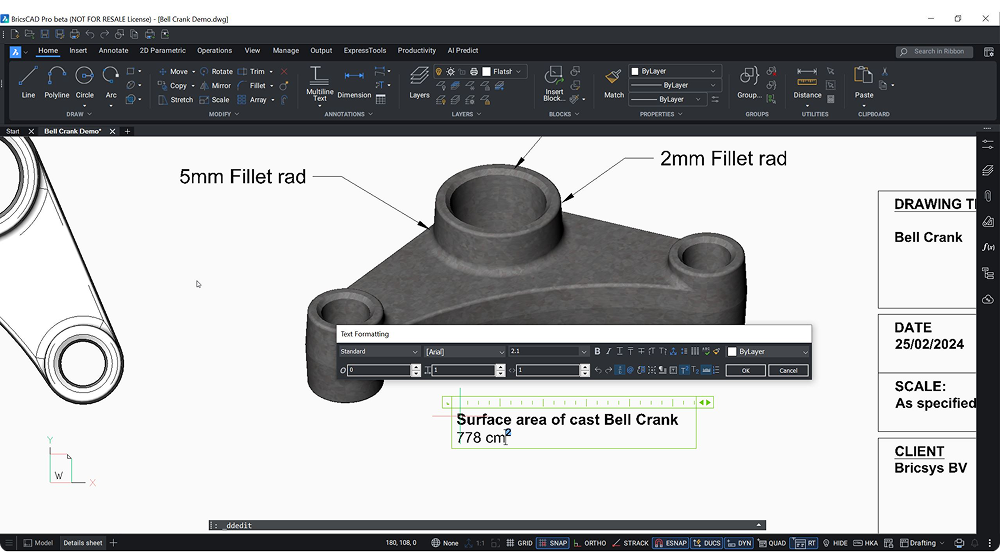The height and width of the screenshot is (552, 1000).
Task: Open the text height 2.1 dropdown
Action: 548,352
